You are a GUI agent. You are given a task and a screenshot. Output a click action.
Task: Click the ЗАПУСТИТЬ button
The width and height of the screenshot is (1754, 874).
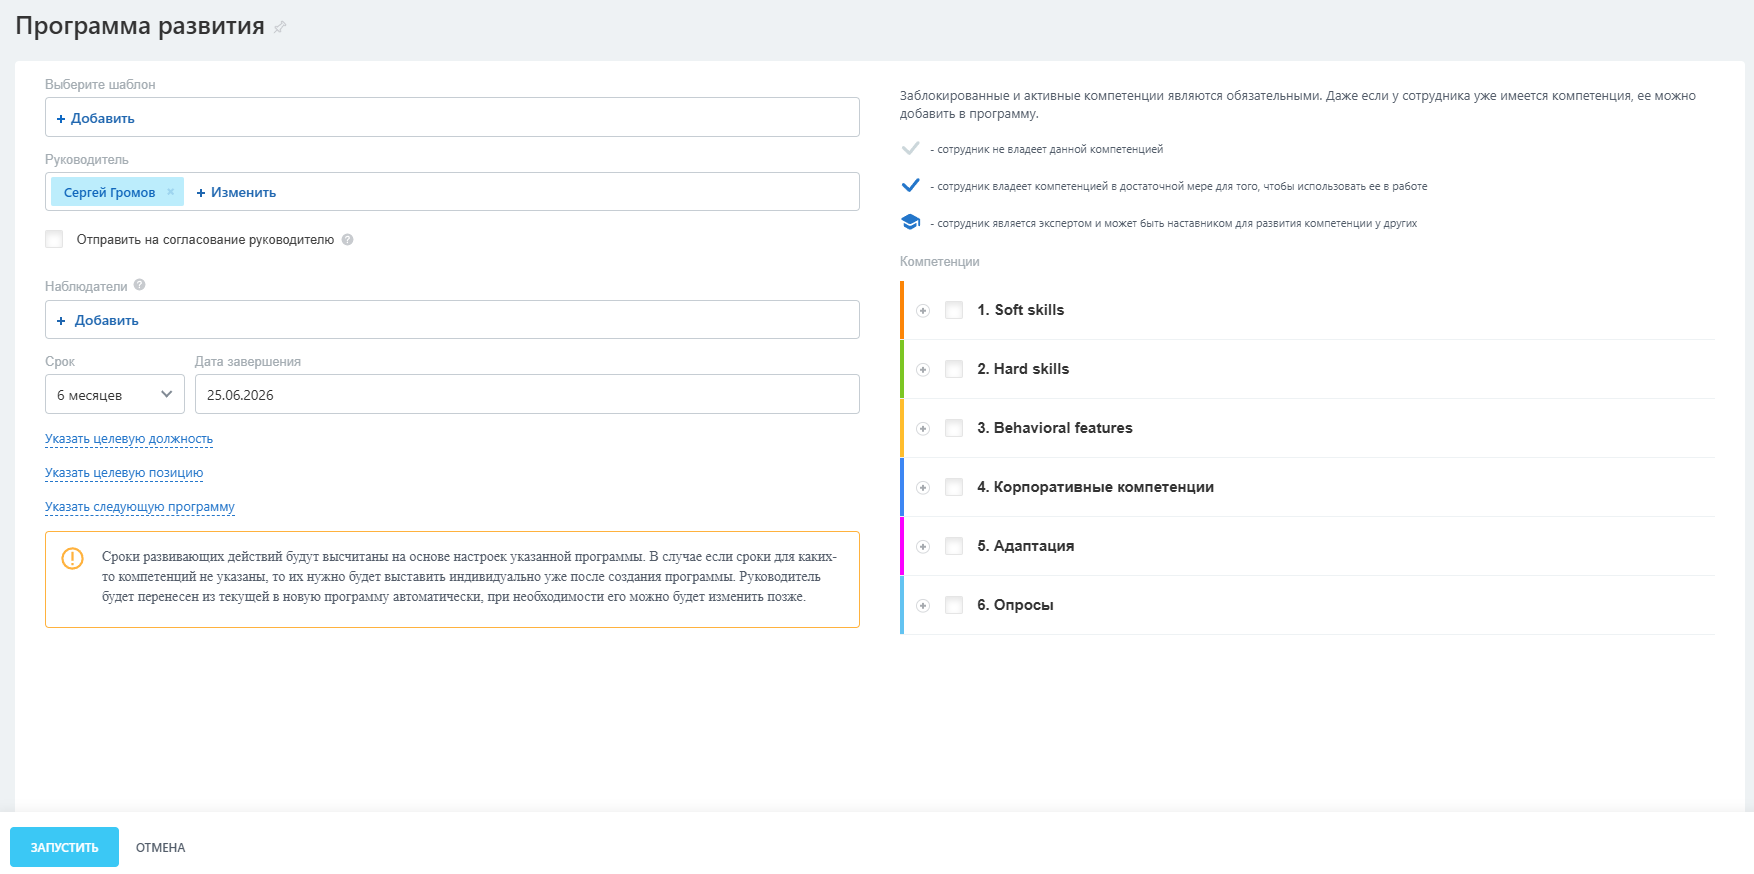64,847
